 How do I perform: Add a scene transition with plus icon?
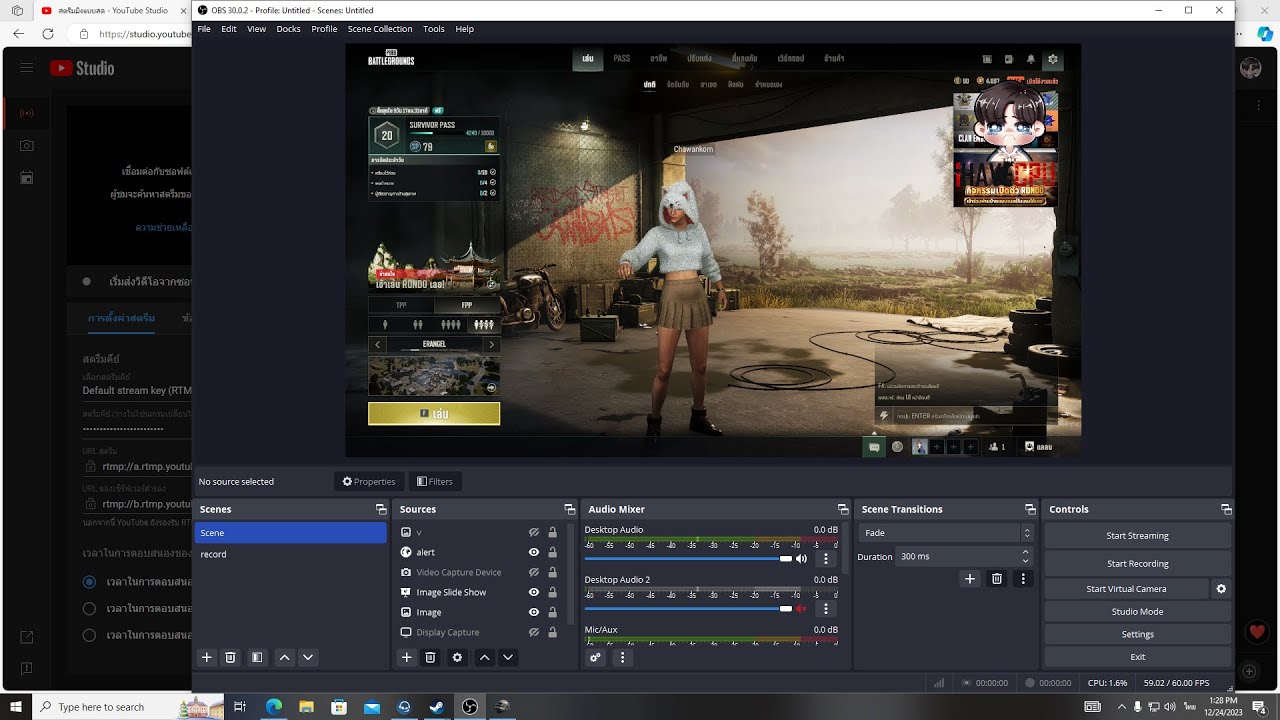coord(969,578)
